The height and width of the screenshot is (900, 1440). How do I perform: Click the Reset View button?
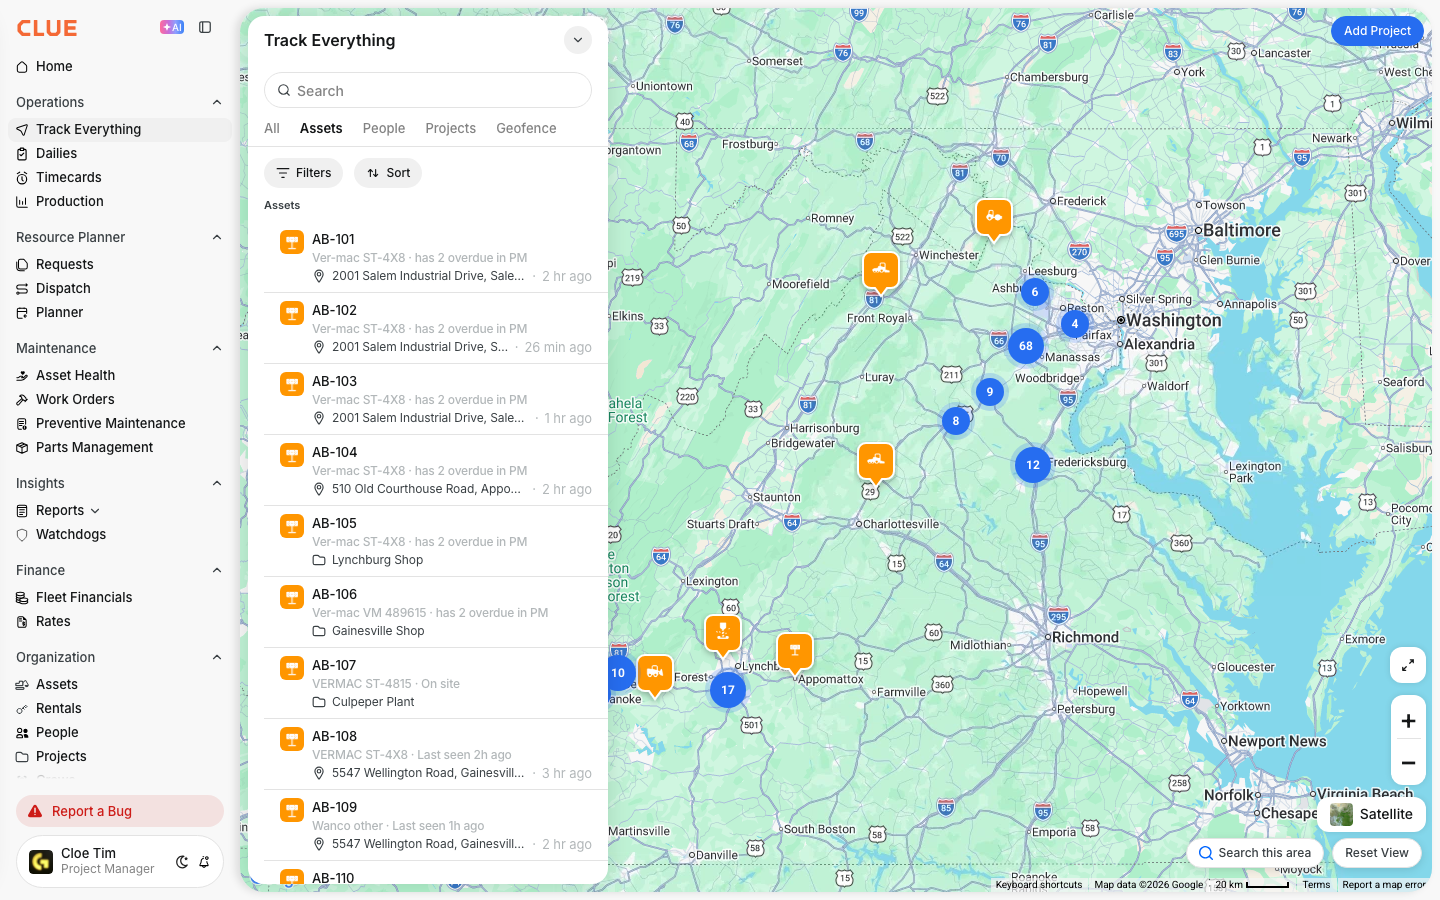point(1377,853)
